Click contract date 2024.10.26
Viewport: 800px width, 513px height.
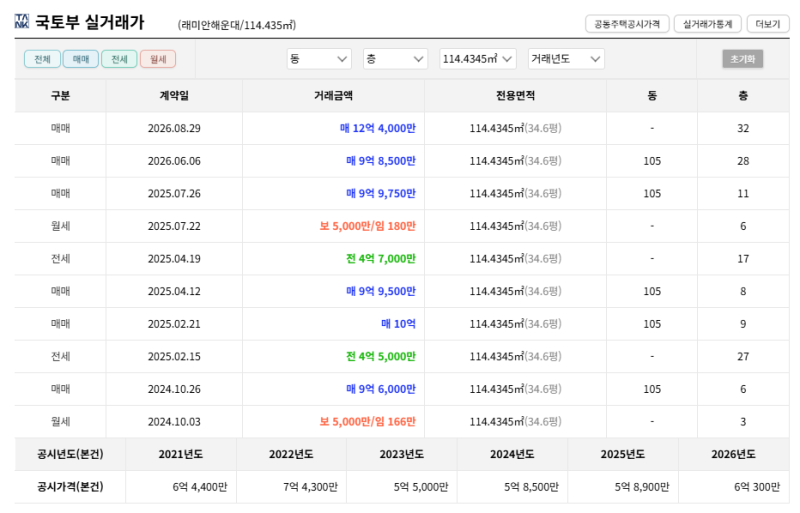(x=174, y=389)
